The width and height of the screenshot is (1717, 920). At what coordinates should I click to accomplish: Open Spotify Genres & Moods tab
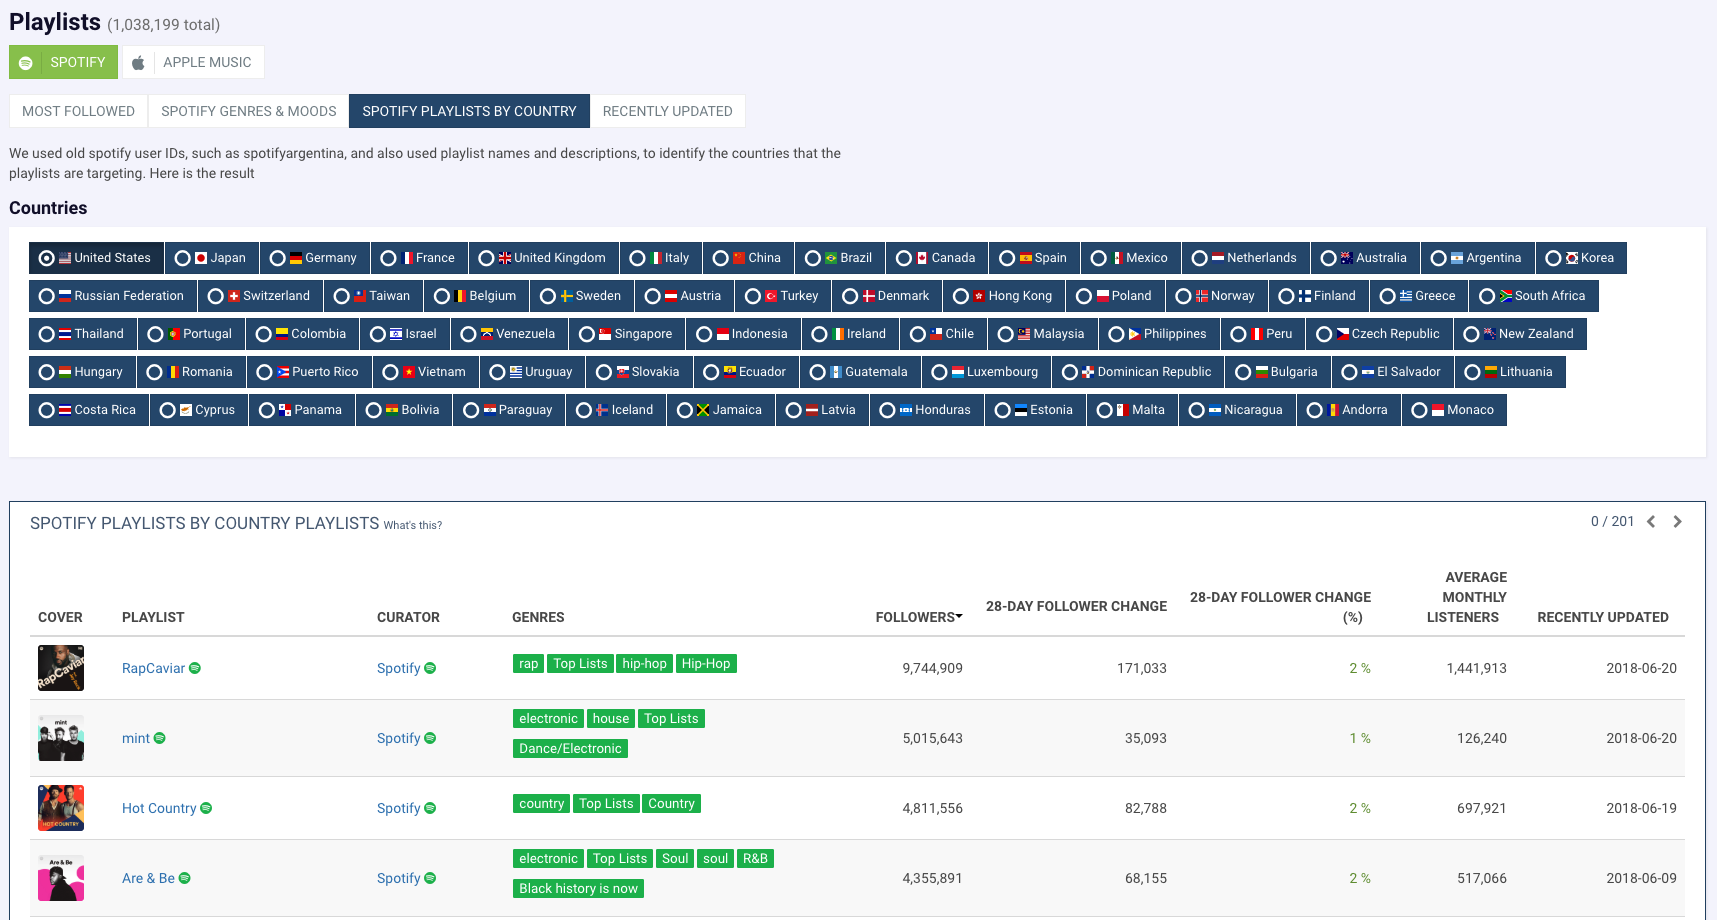(249, 111)
